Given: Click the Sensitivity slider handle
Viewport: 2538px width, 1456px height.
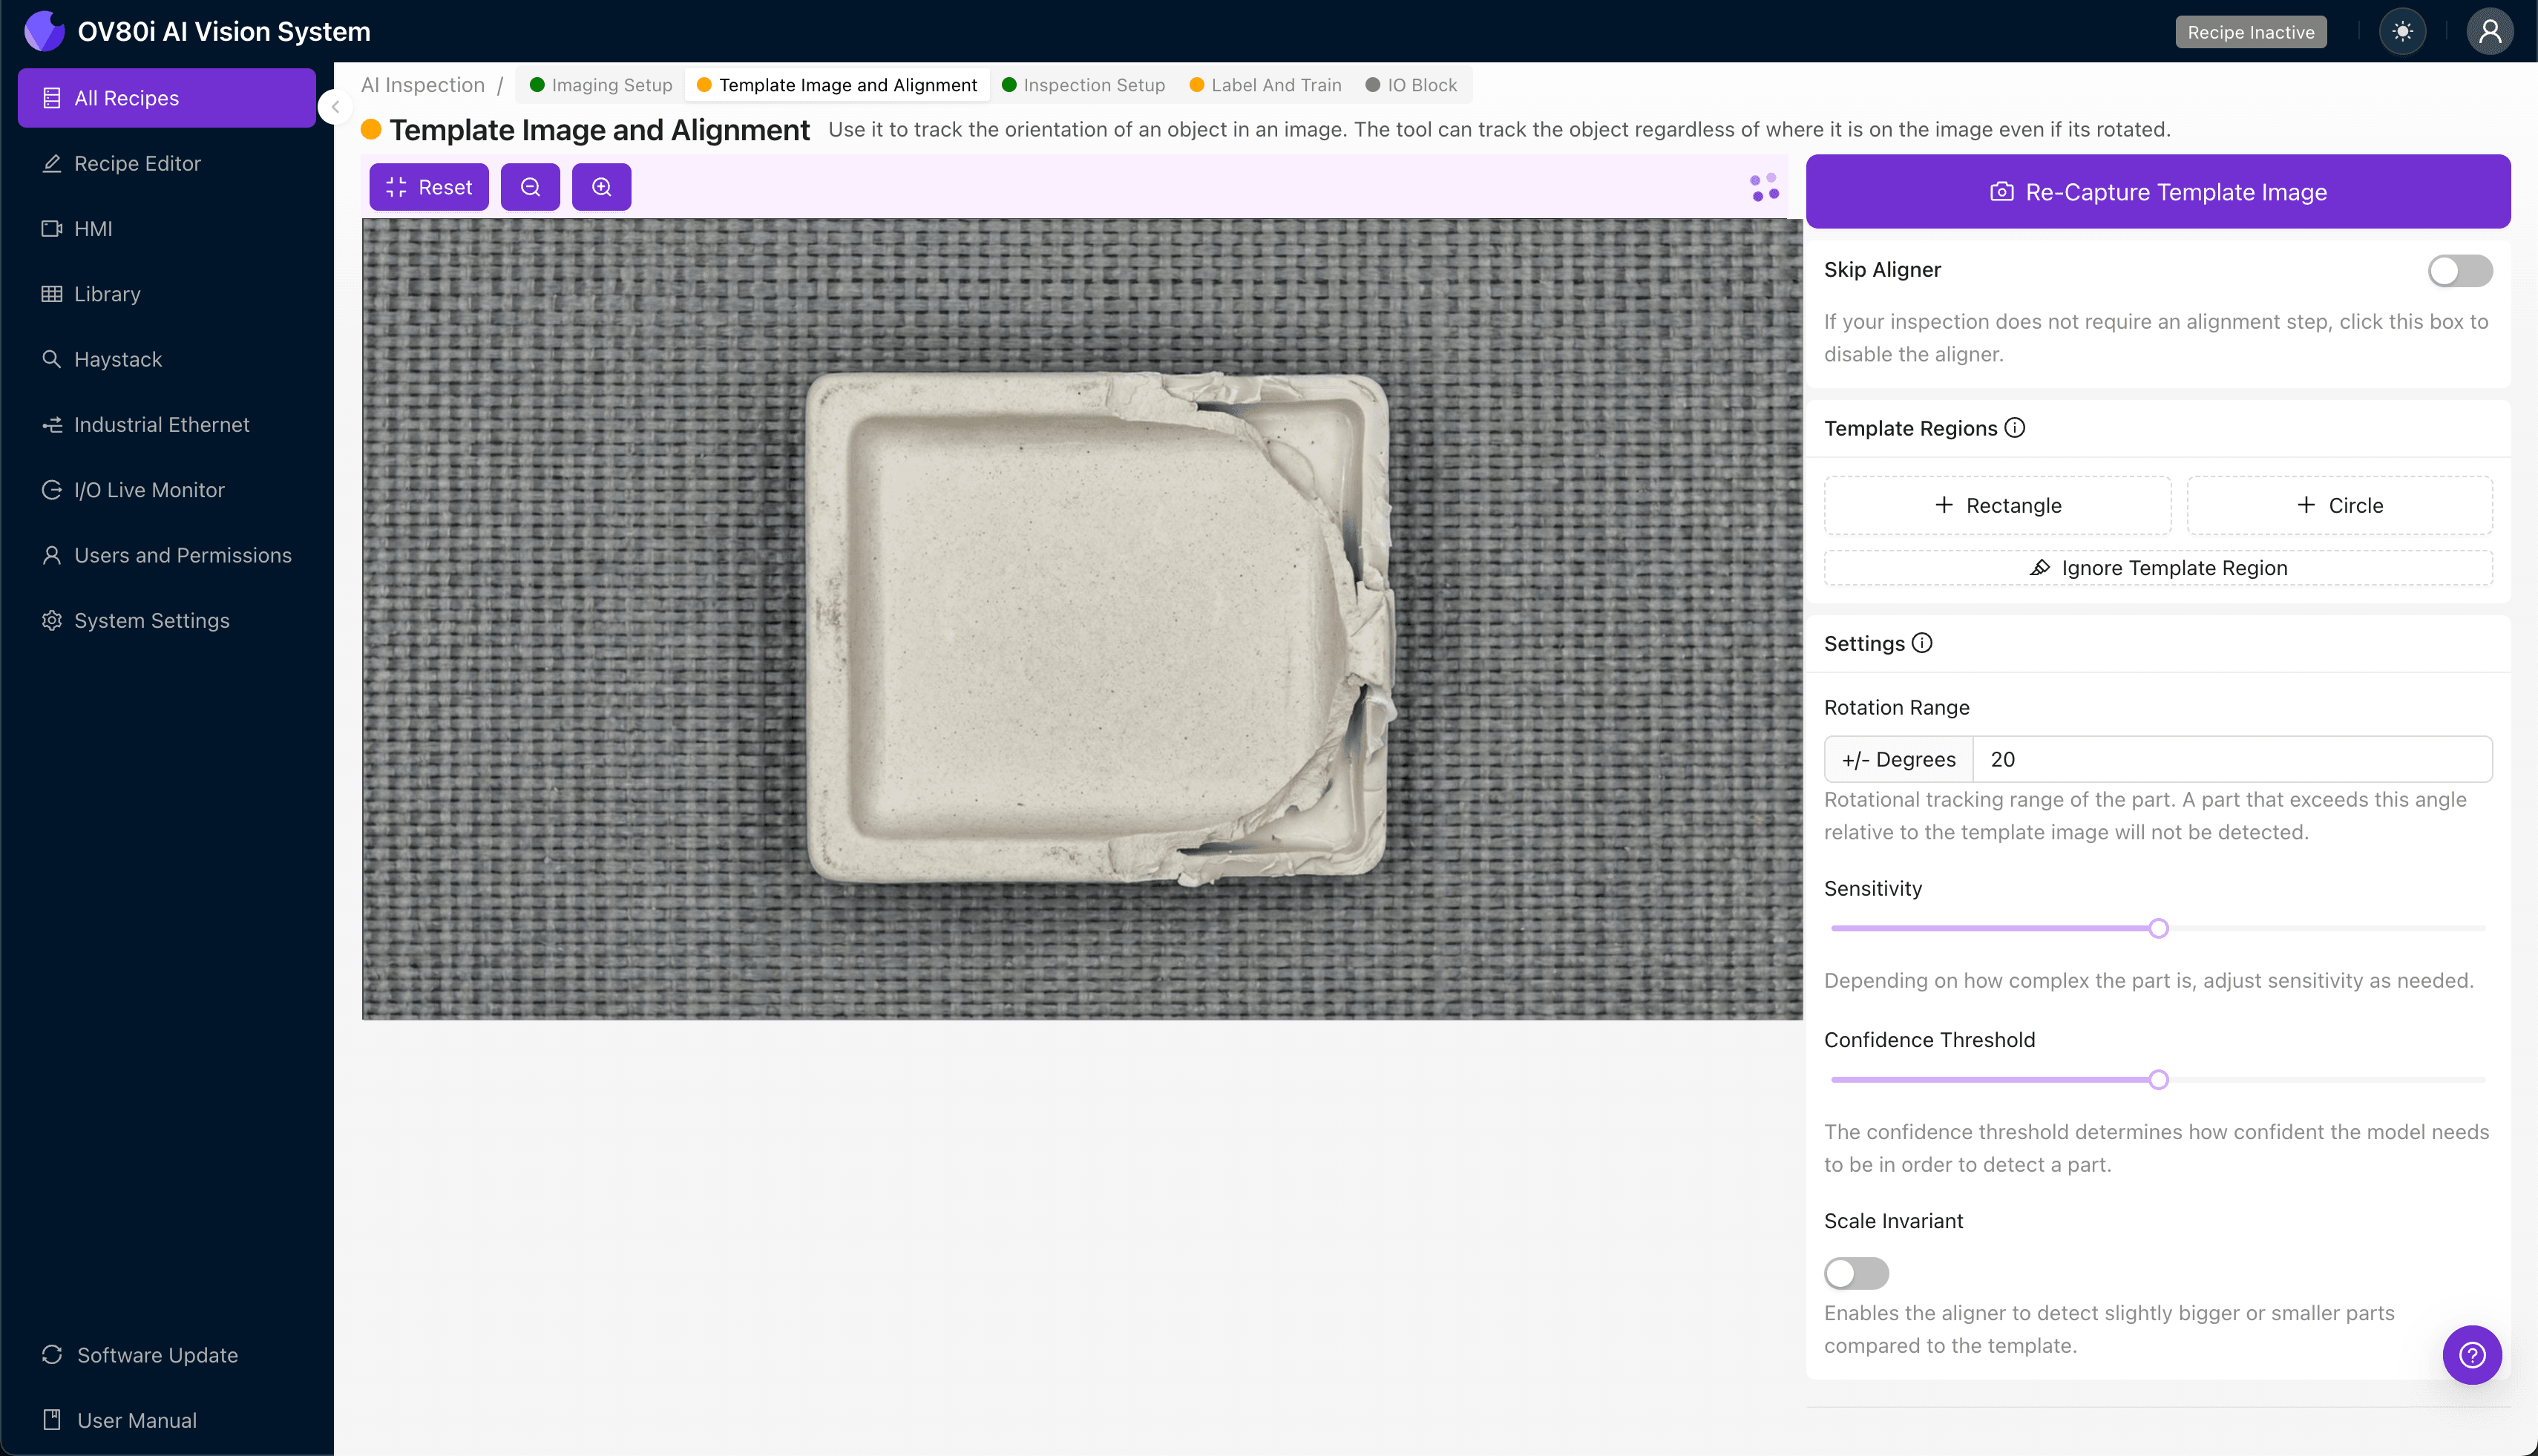Looking at the screenshot, I should click(2158, 928).
